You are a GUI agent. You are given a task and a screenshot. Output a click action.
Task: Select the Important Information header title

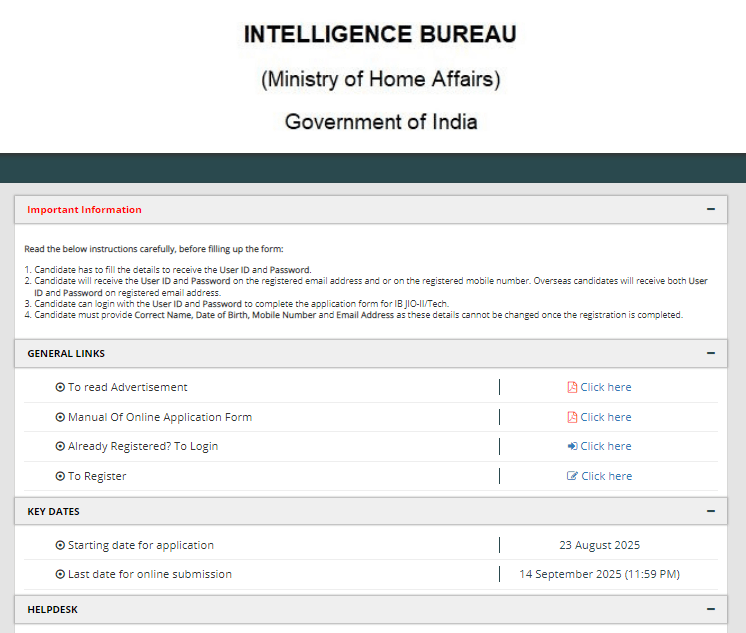coord(84,210)
